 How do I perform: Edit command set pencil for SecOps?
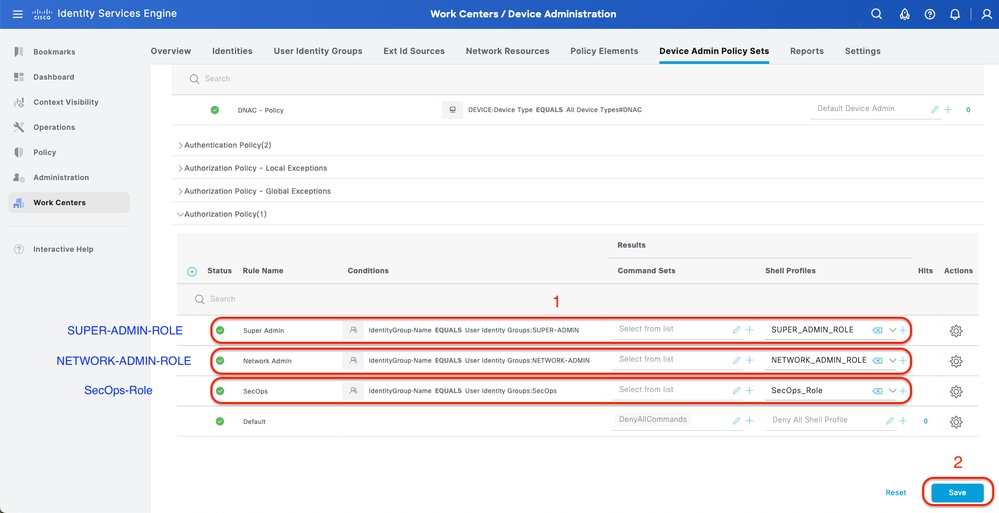point(737,391)
